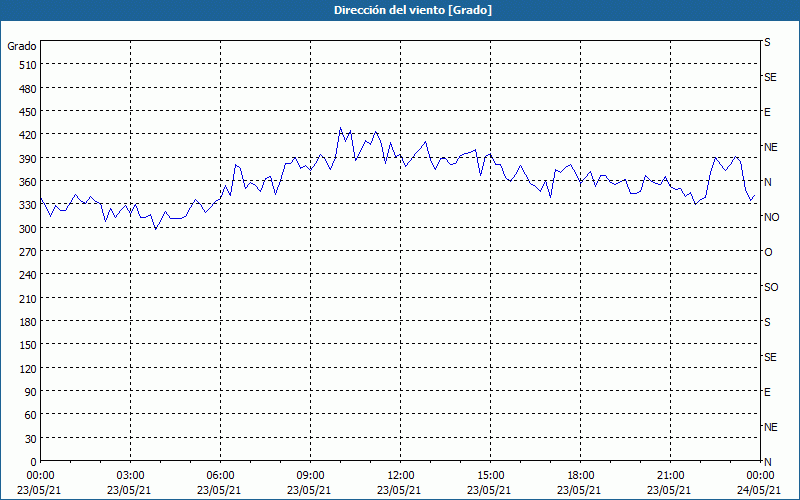The width and height of the screenshot is (800, 500).
Task: Click the "NO" compass label on right axis
Action: coord(771,217)
